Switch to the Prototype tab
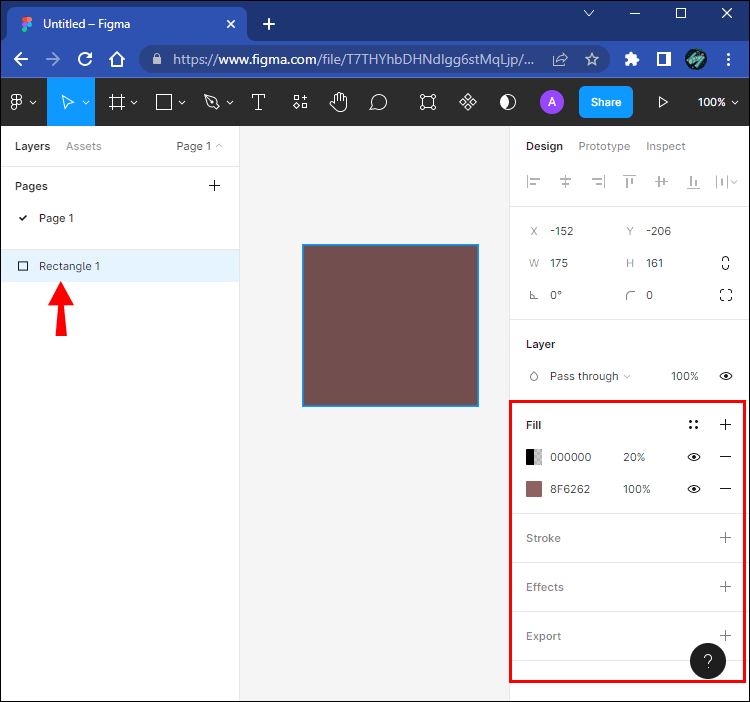Viewport: 750px width, 702px height. tap(604, 146)
